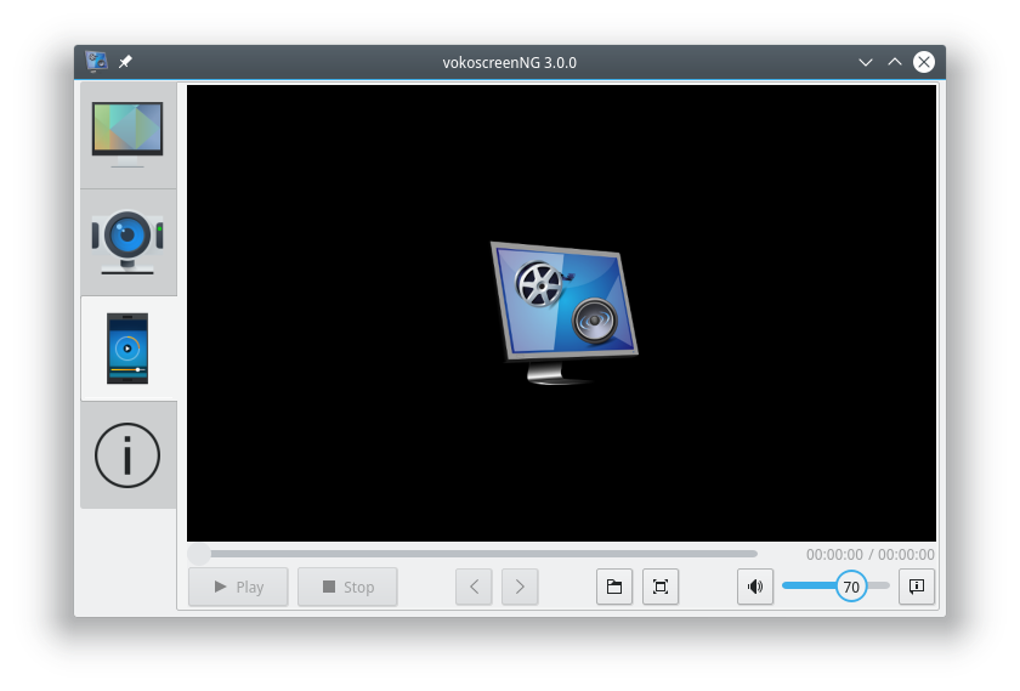This screenshot has width=1020, height=691.
Task: Click the info circle icon in the sidebar
Action: click(x=128, y=452)
